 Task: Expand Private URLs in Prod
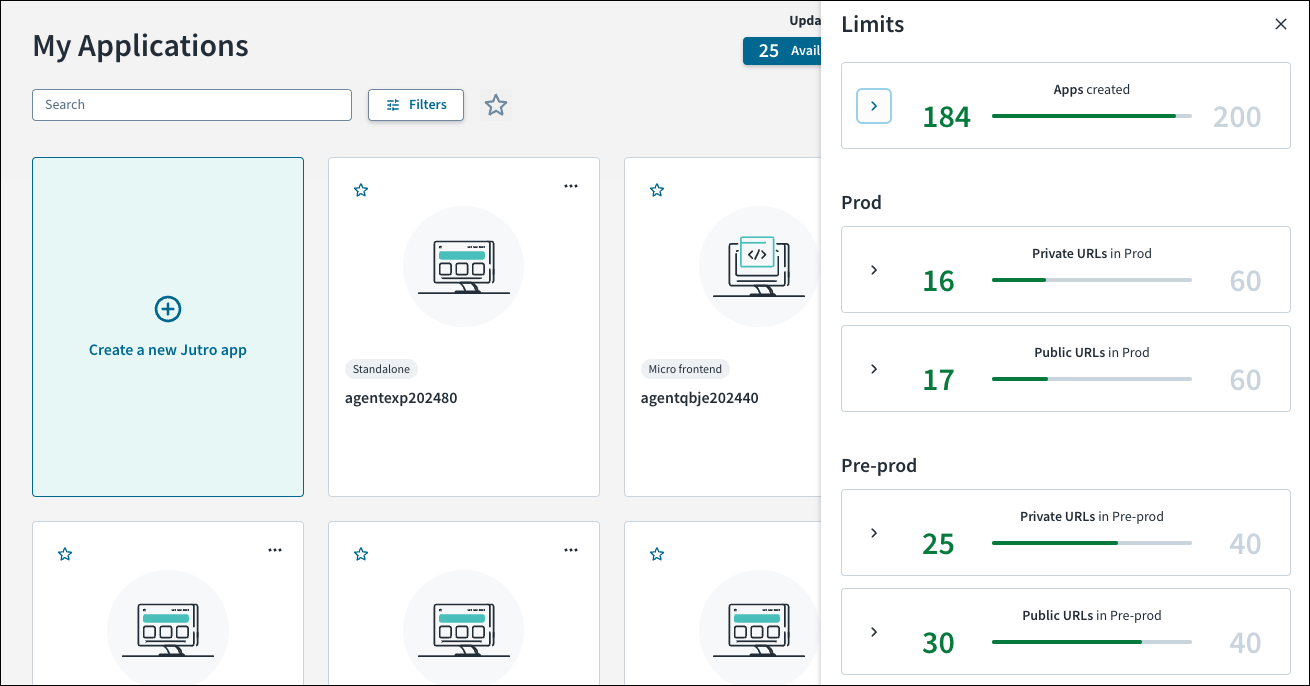[874, 270]
